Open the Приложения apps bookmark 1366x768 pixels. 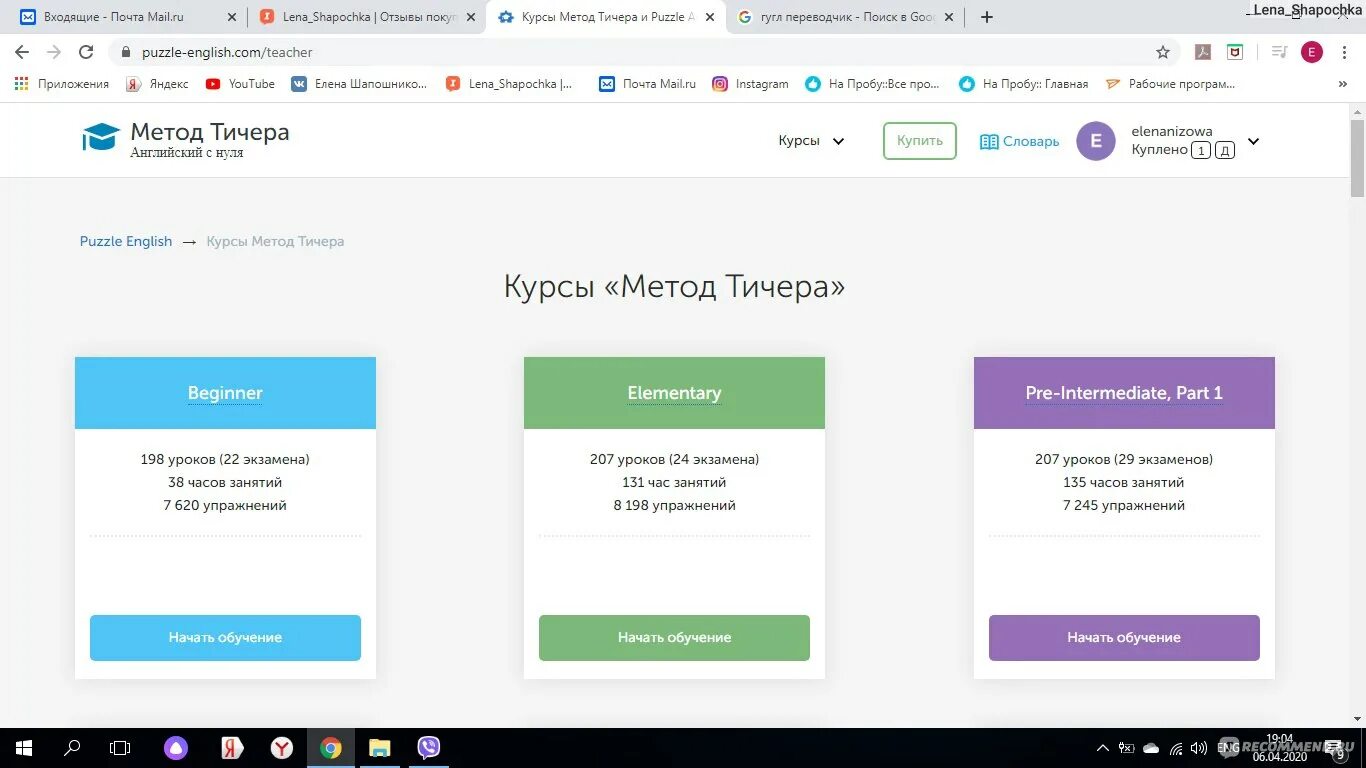coord(62,84)
